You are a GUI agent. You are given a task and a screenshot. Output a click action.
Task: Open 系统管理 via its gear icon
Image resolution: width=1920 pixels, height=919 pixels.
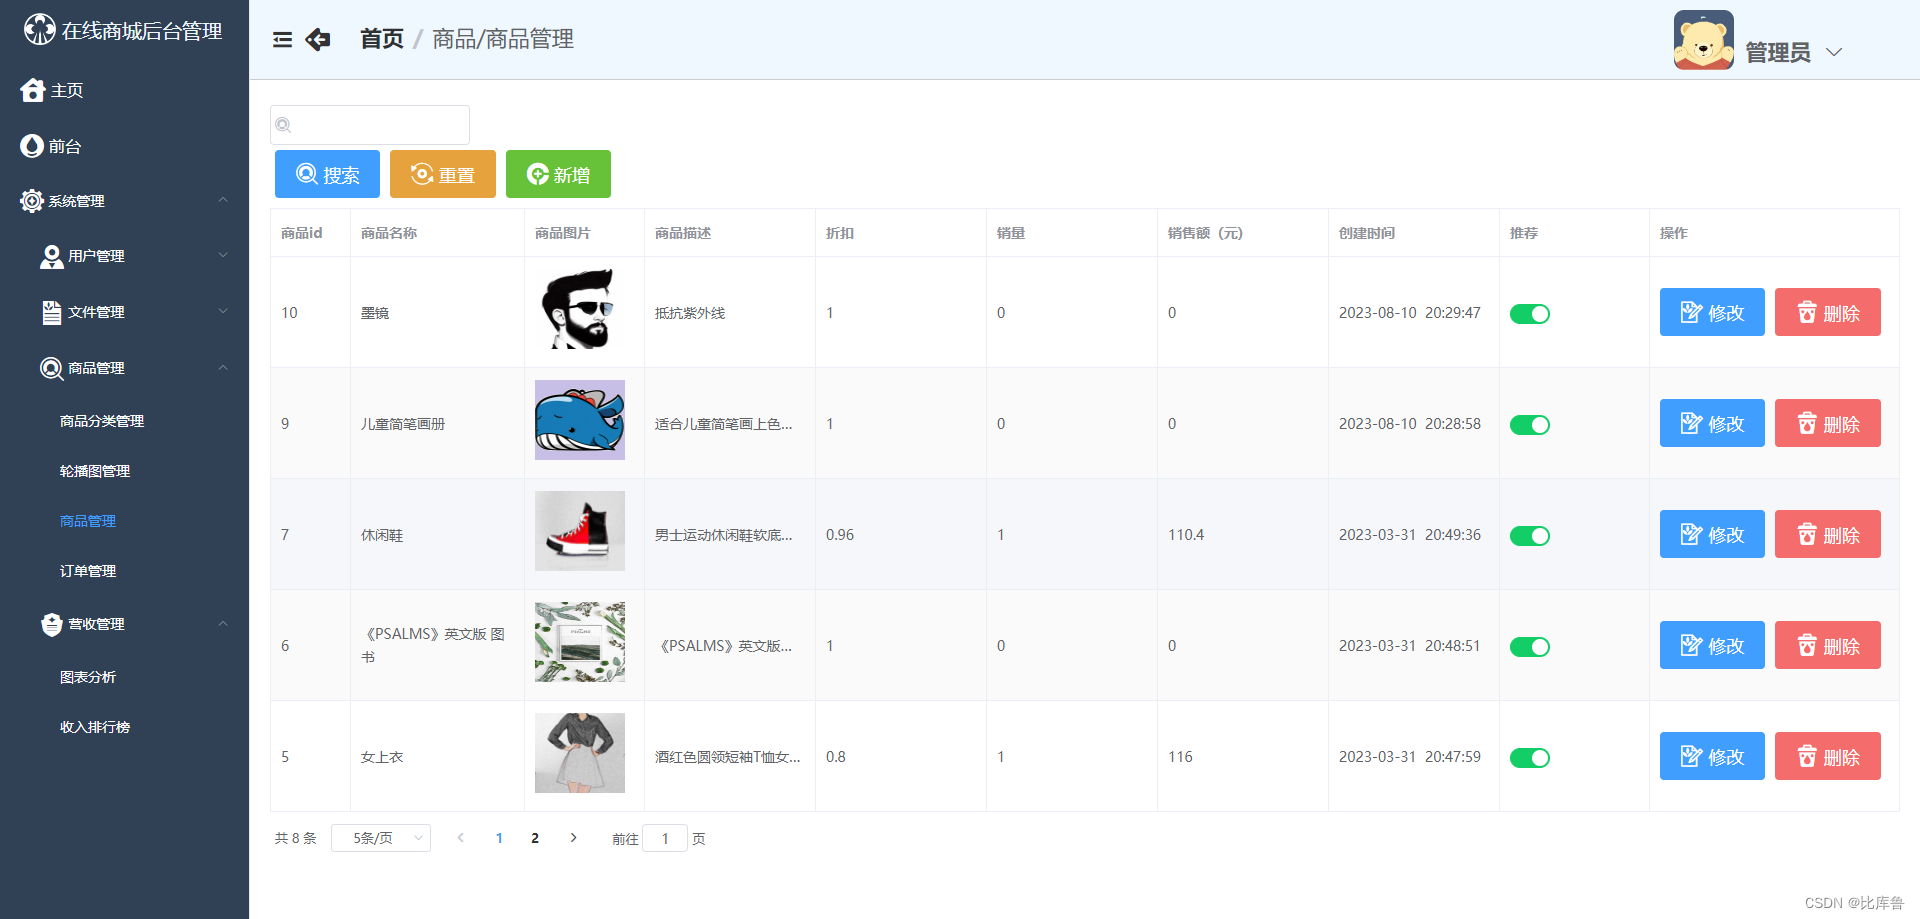click(30, 200)
